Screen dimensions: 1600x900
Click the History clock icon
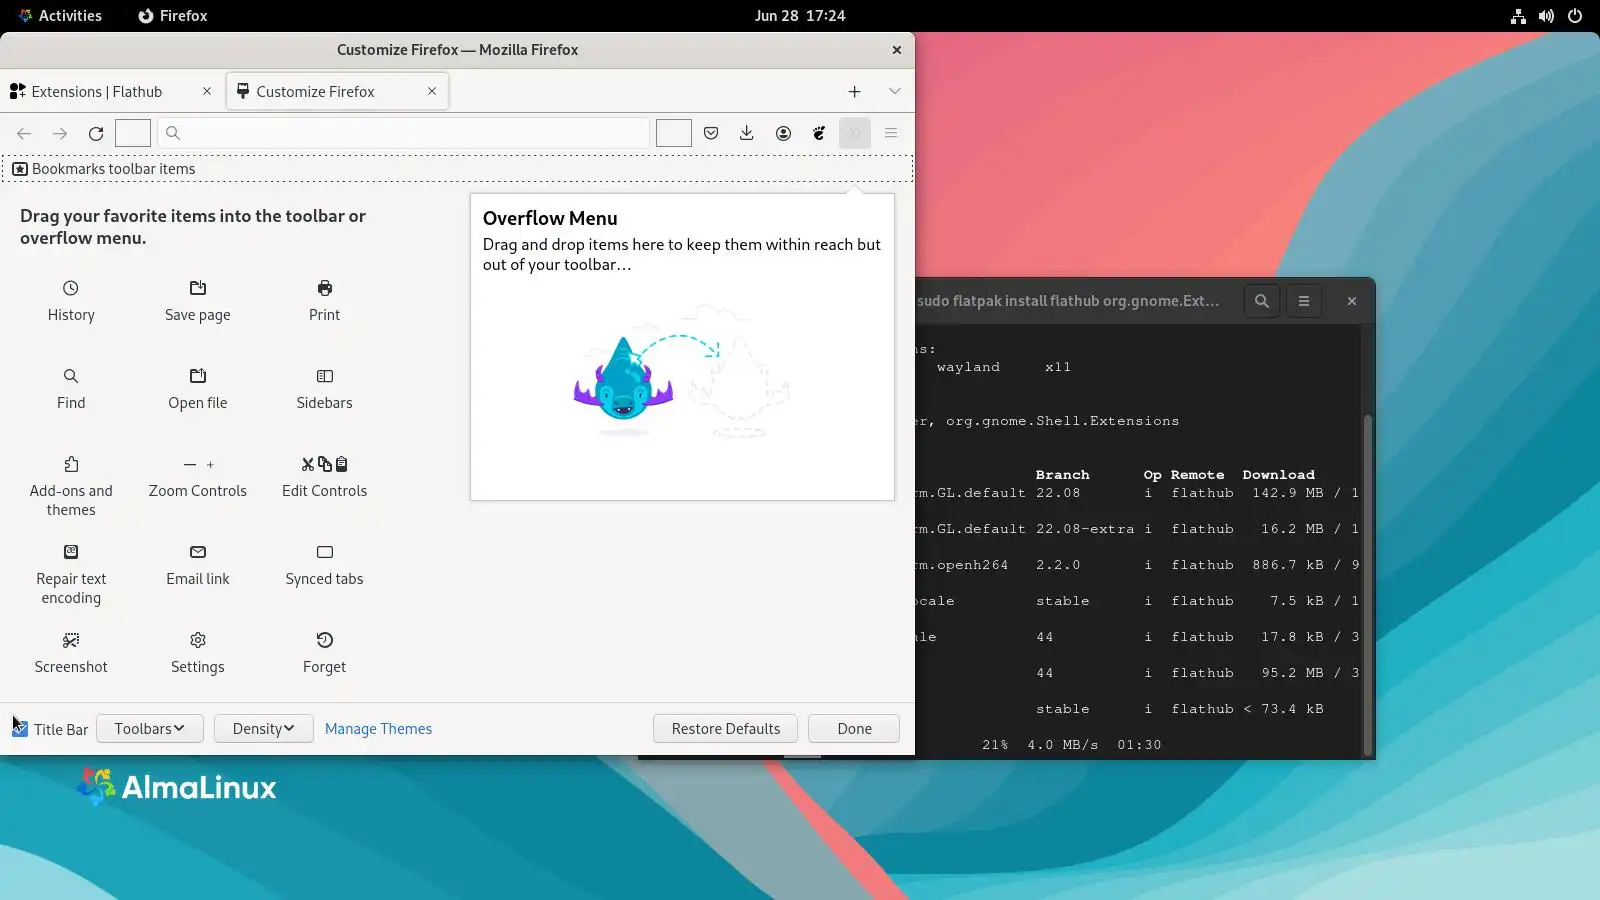click(70, 288)
